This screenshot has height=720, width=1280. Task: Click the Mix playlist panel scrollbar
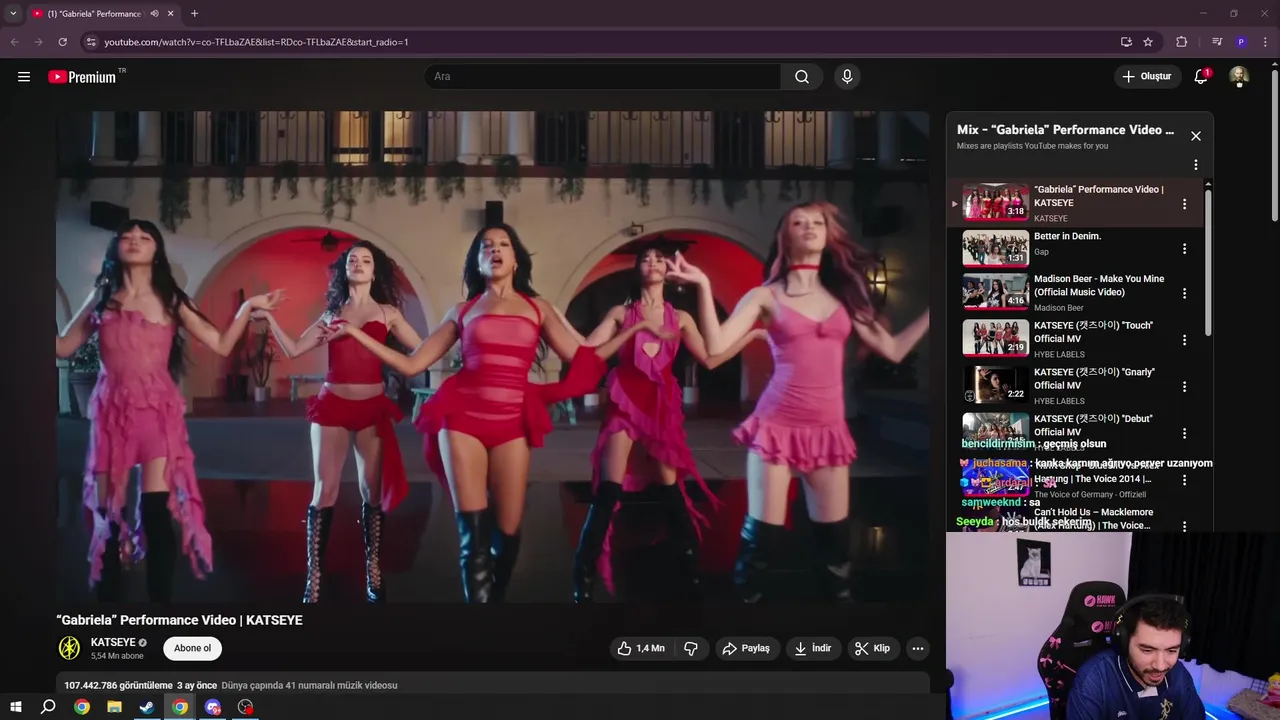point(1208,261)
